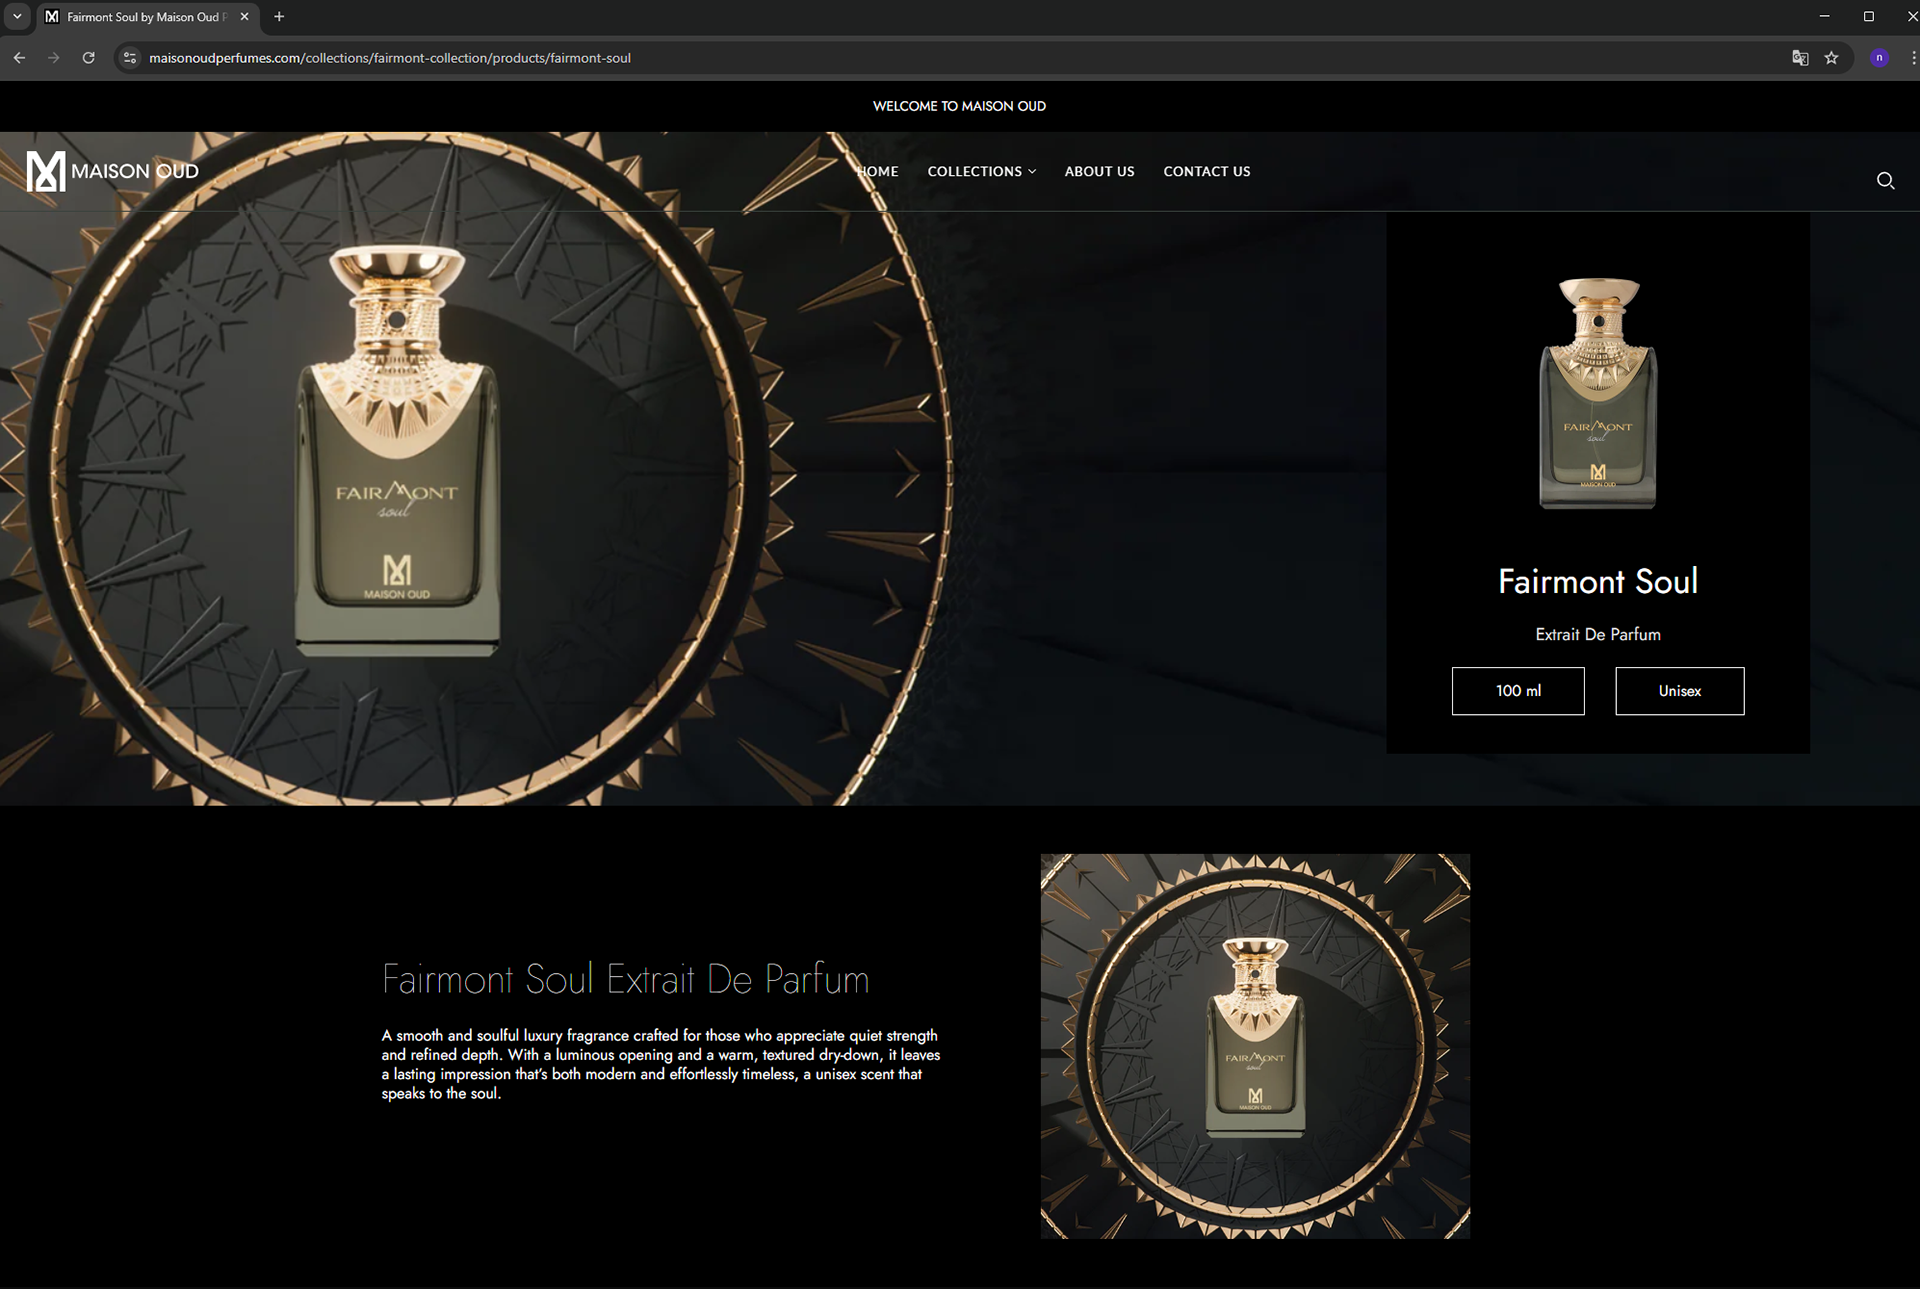1920x1289 pixels.
Task: Click the Maison Oud logo
Action: pos(112,171)
